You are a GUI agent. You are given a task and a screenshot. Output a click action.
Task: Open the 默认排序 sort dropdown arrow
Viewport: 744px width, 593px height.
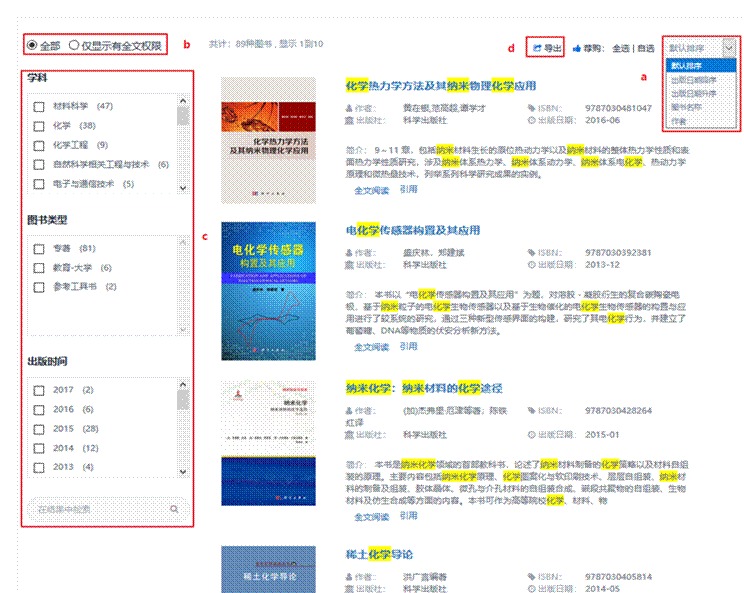[x=729, y=47]
